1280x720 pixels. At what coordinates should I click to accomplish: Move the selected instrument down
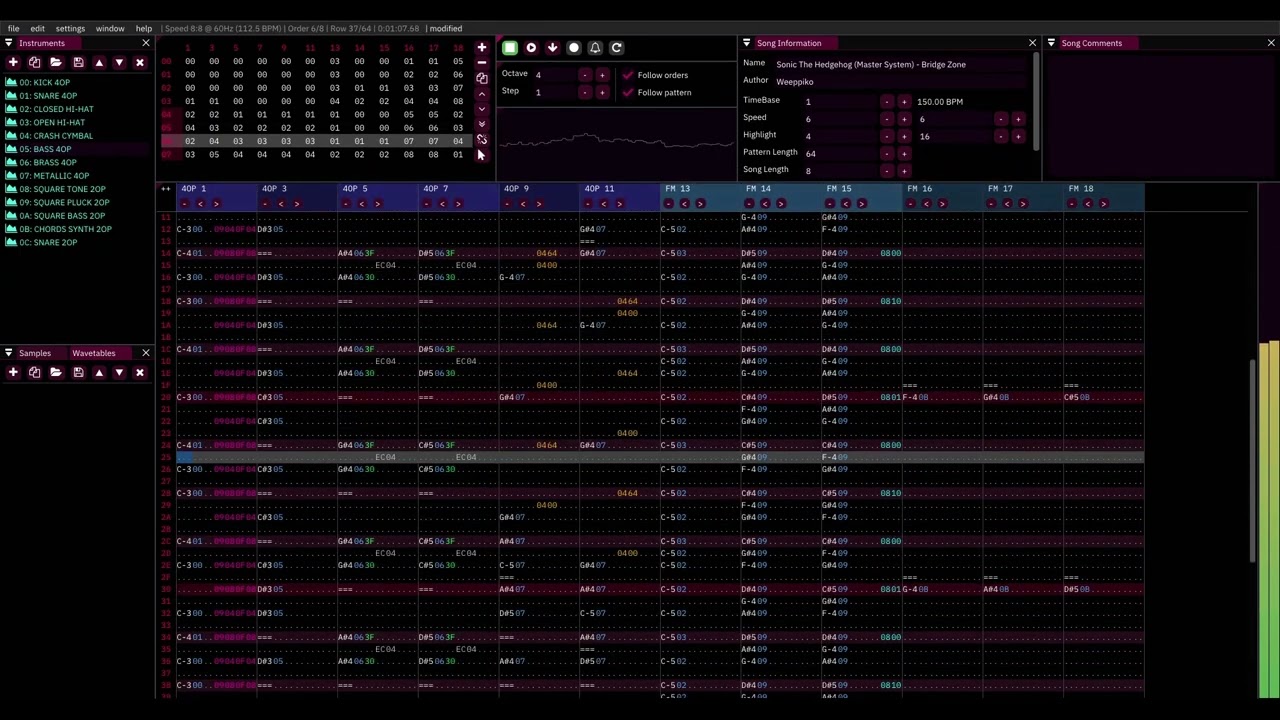[x=119, y=63]
